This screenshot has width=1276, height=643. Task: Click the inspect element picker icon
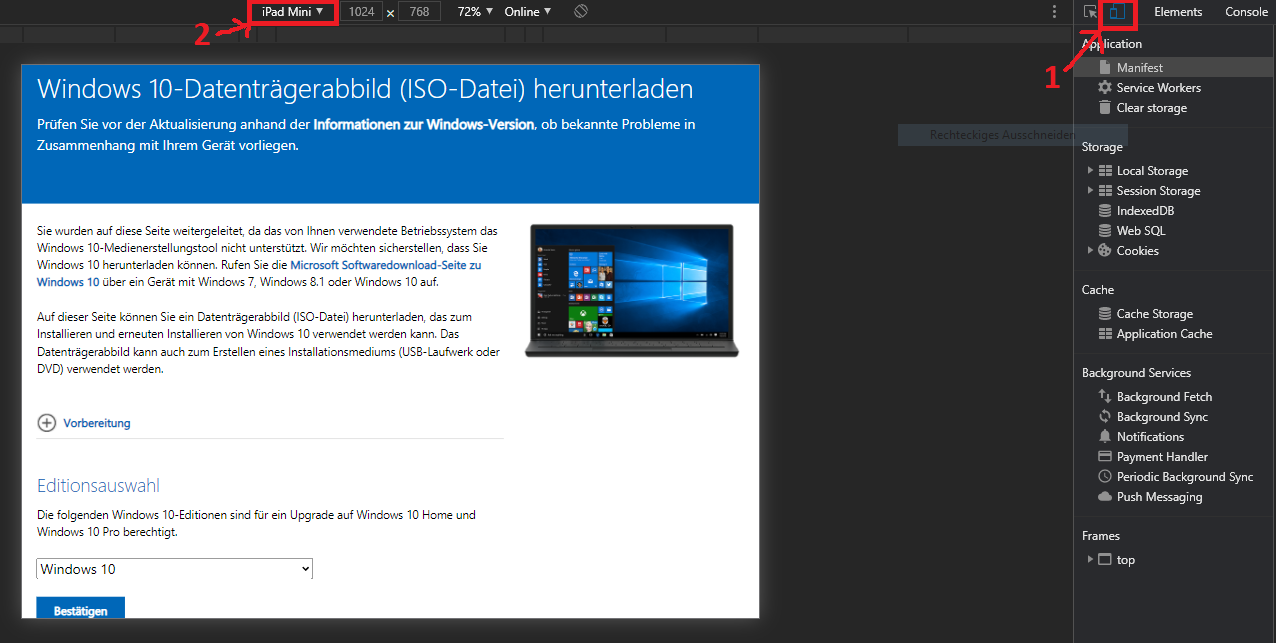coord(1090,12)
